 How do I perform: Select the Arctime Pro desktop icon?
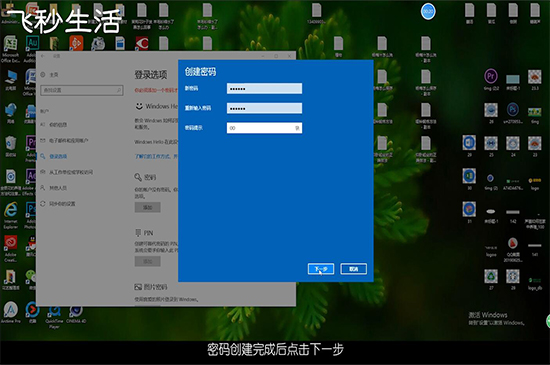click(x=11, y=312)
